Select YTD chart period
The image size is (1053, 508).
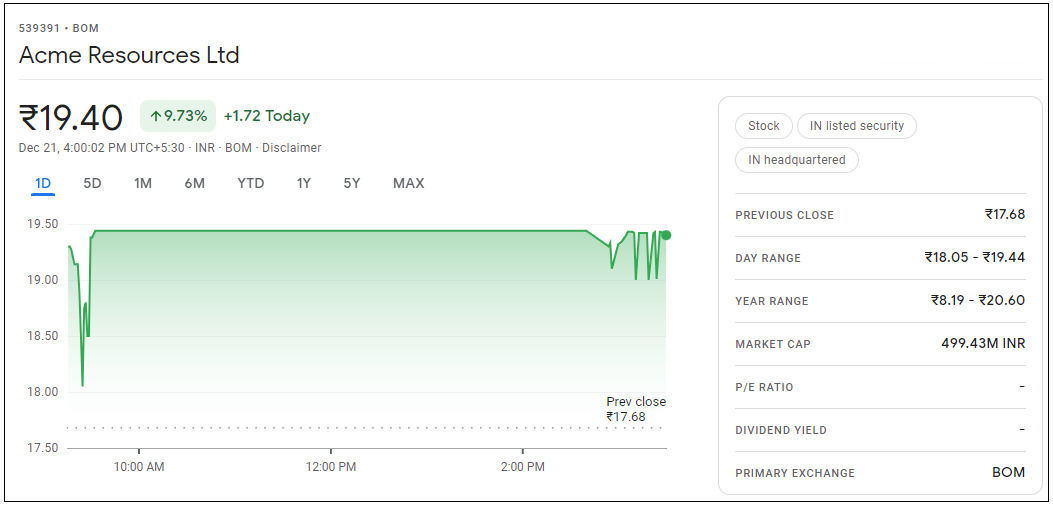point(250,183)
